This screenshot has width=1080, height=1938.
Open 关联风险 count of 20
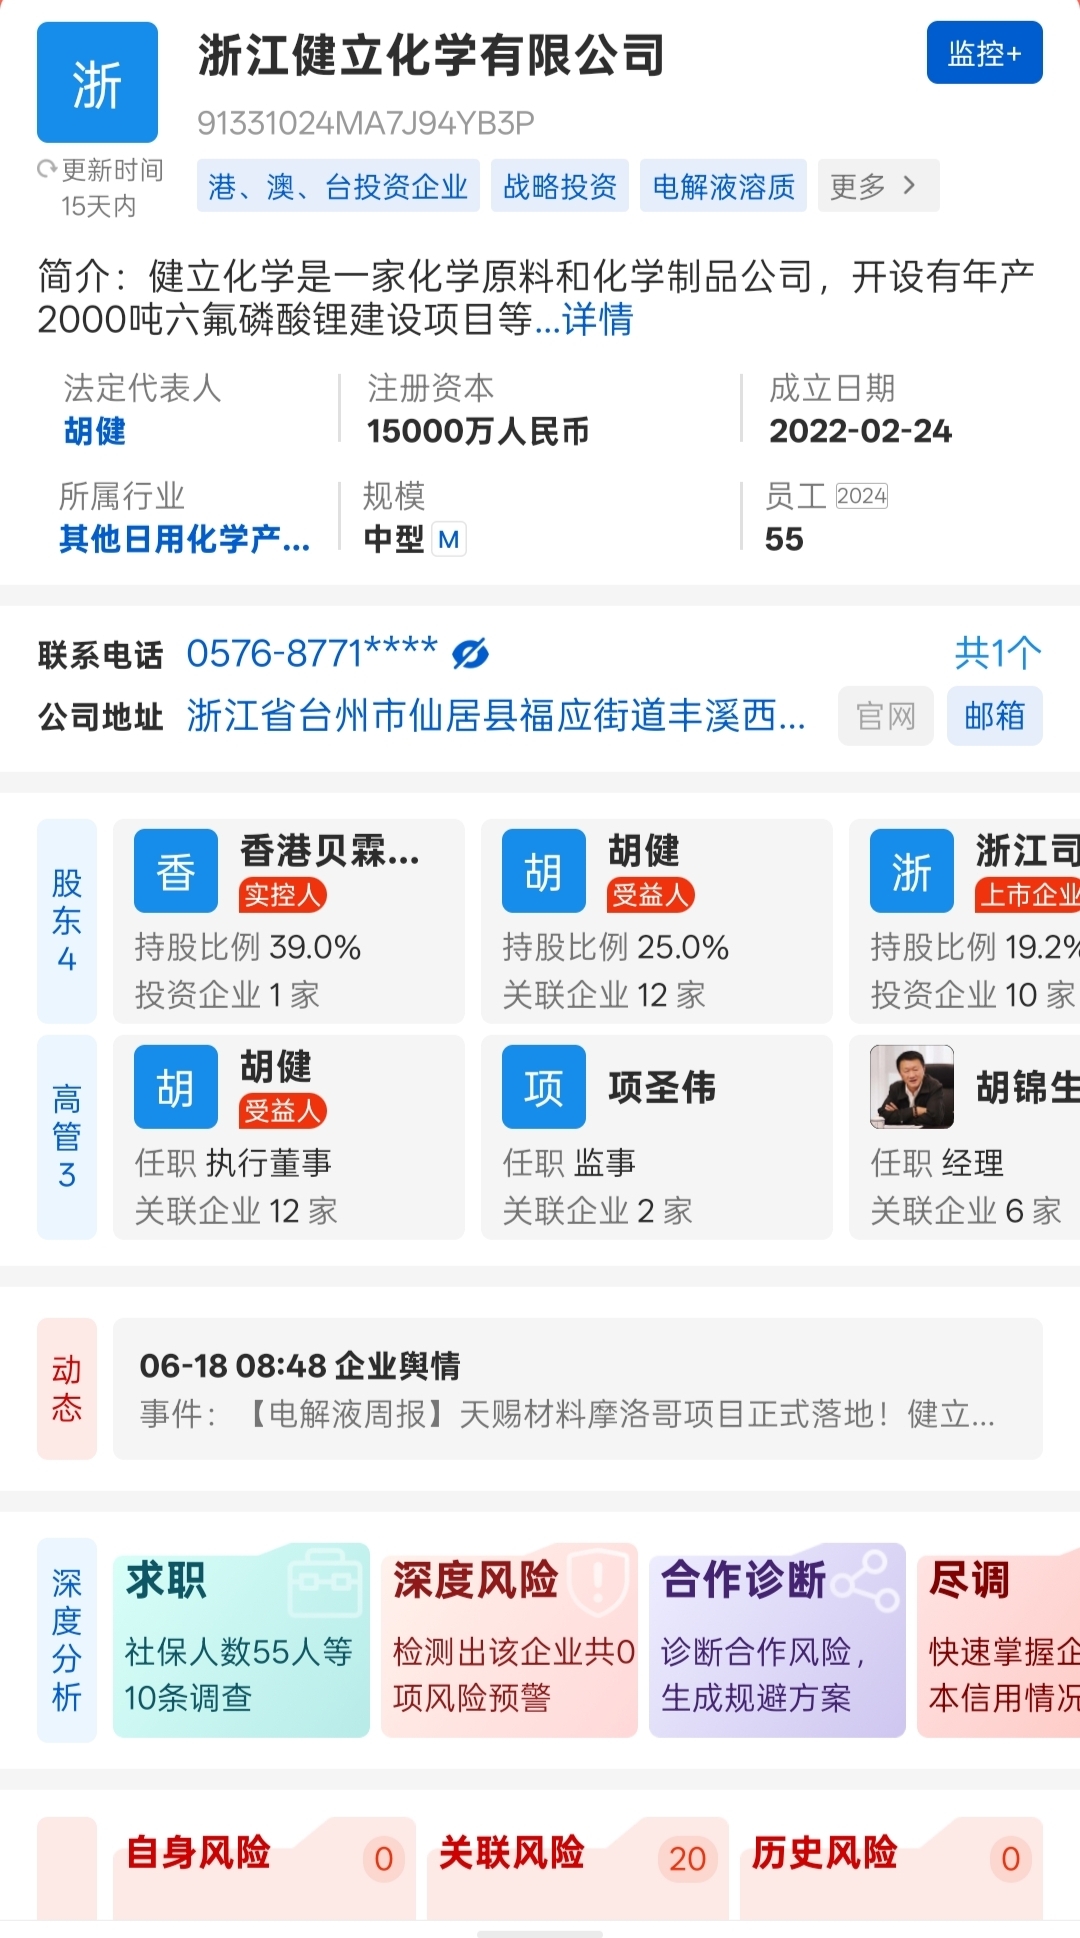pos(687,1859)
